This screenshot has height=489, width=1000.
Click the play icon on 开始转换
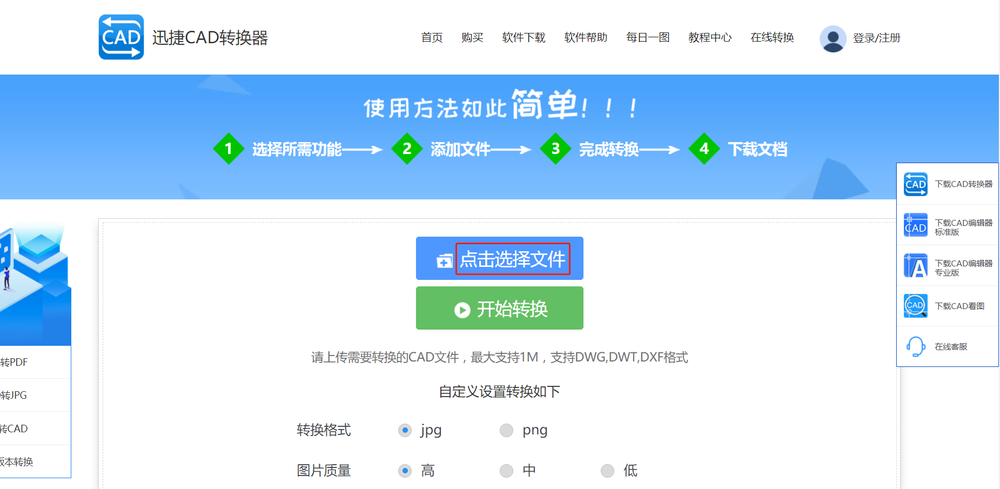(x=462, y=310)
